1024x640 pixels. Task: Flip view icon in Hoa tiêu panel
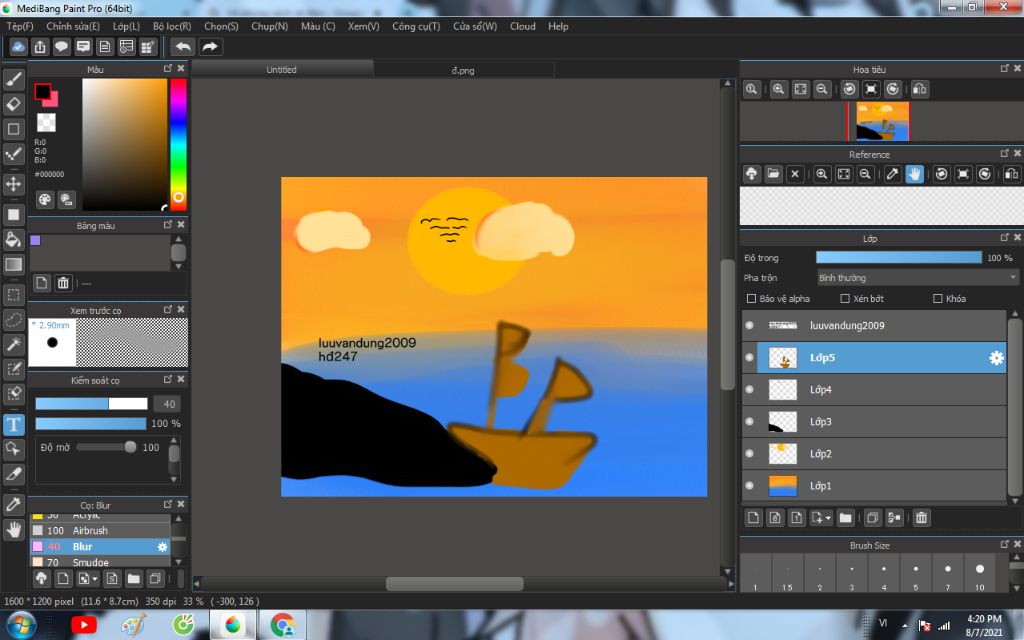coord(920,89)
